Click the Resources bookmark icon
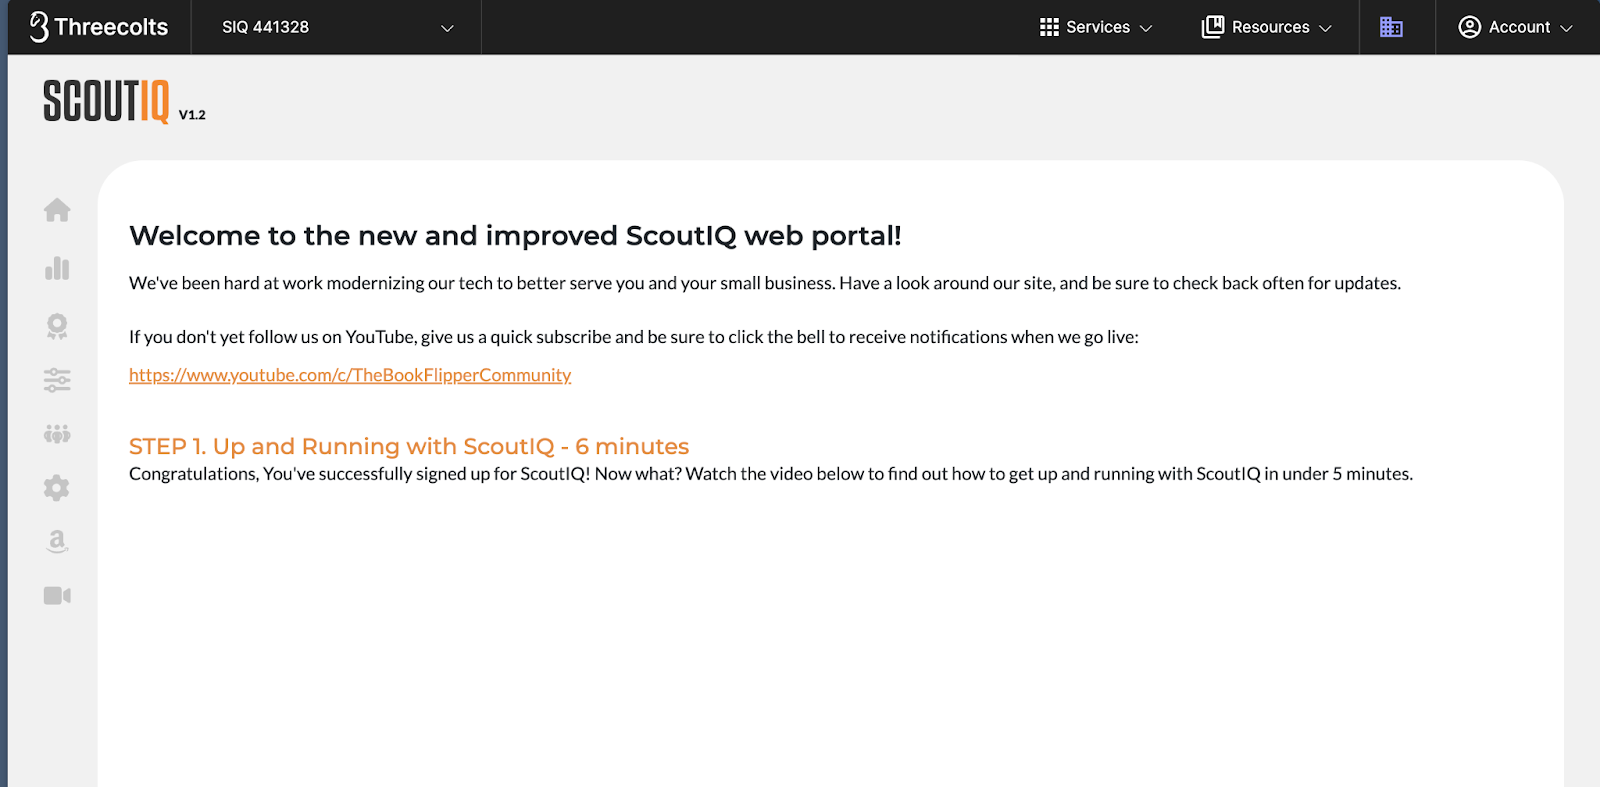 coord(1212,27)
